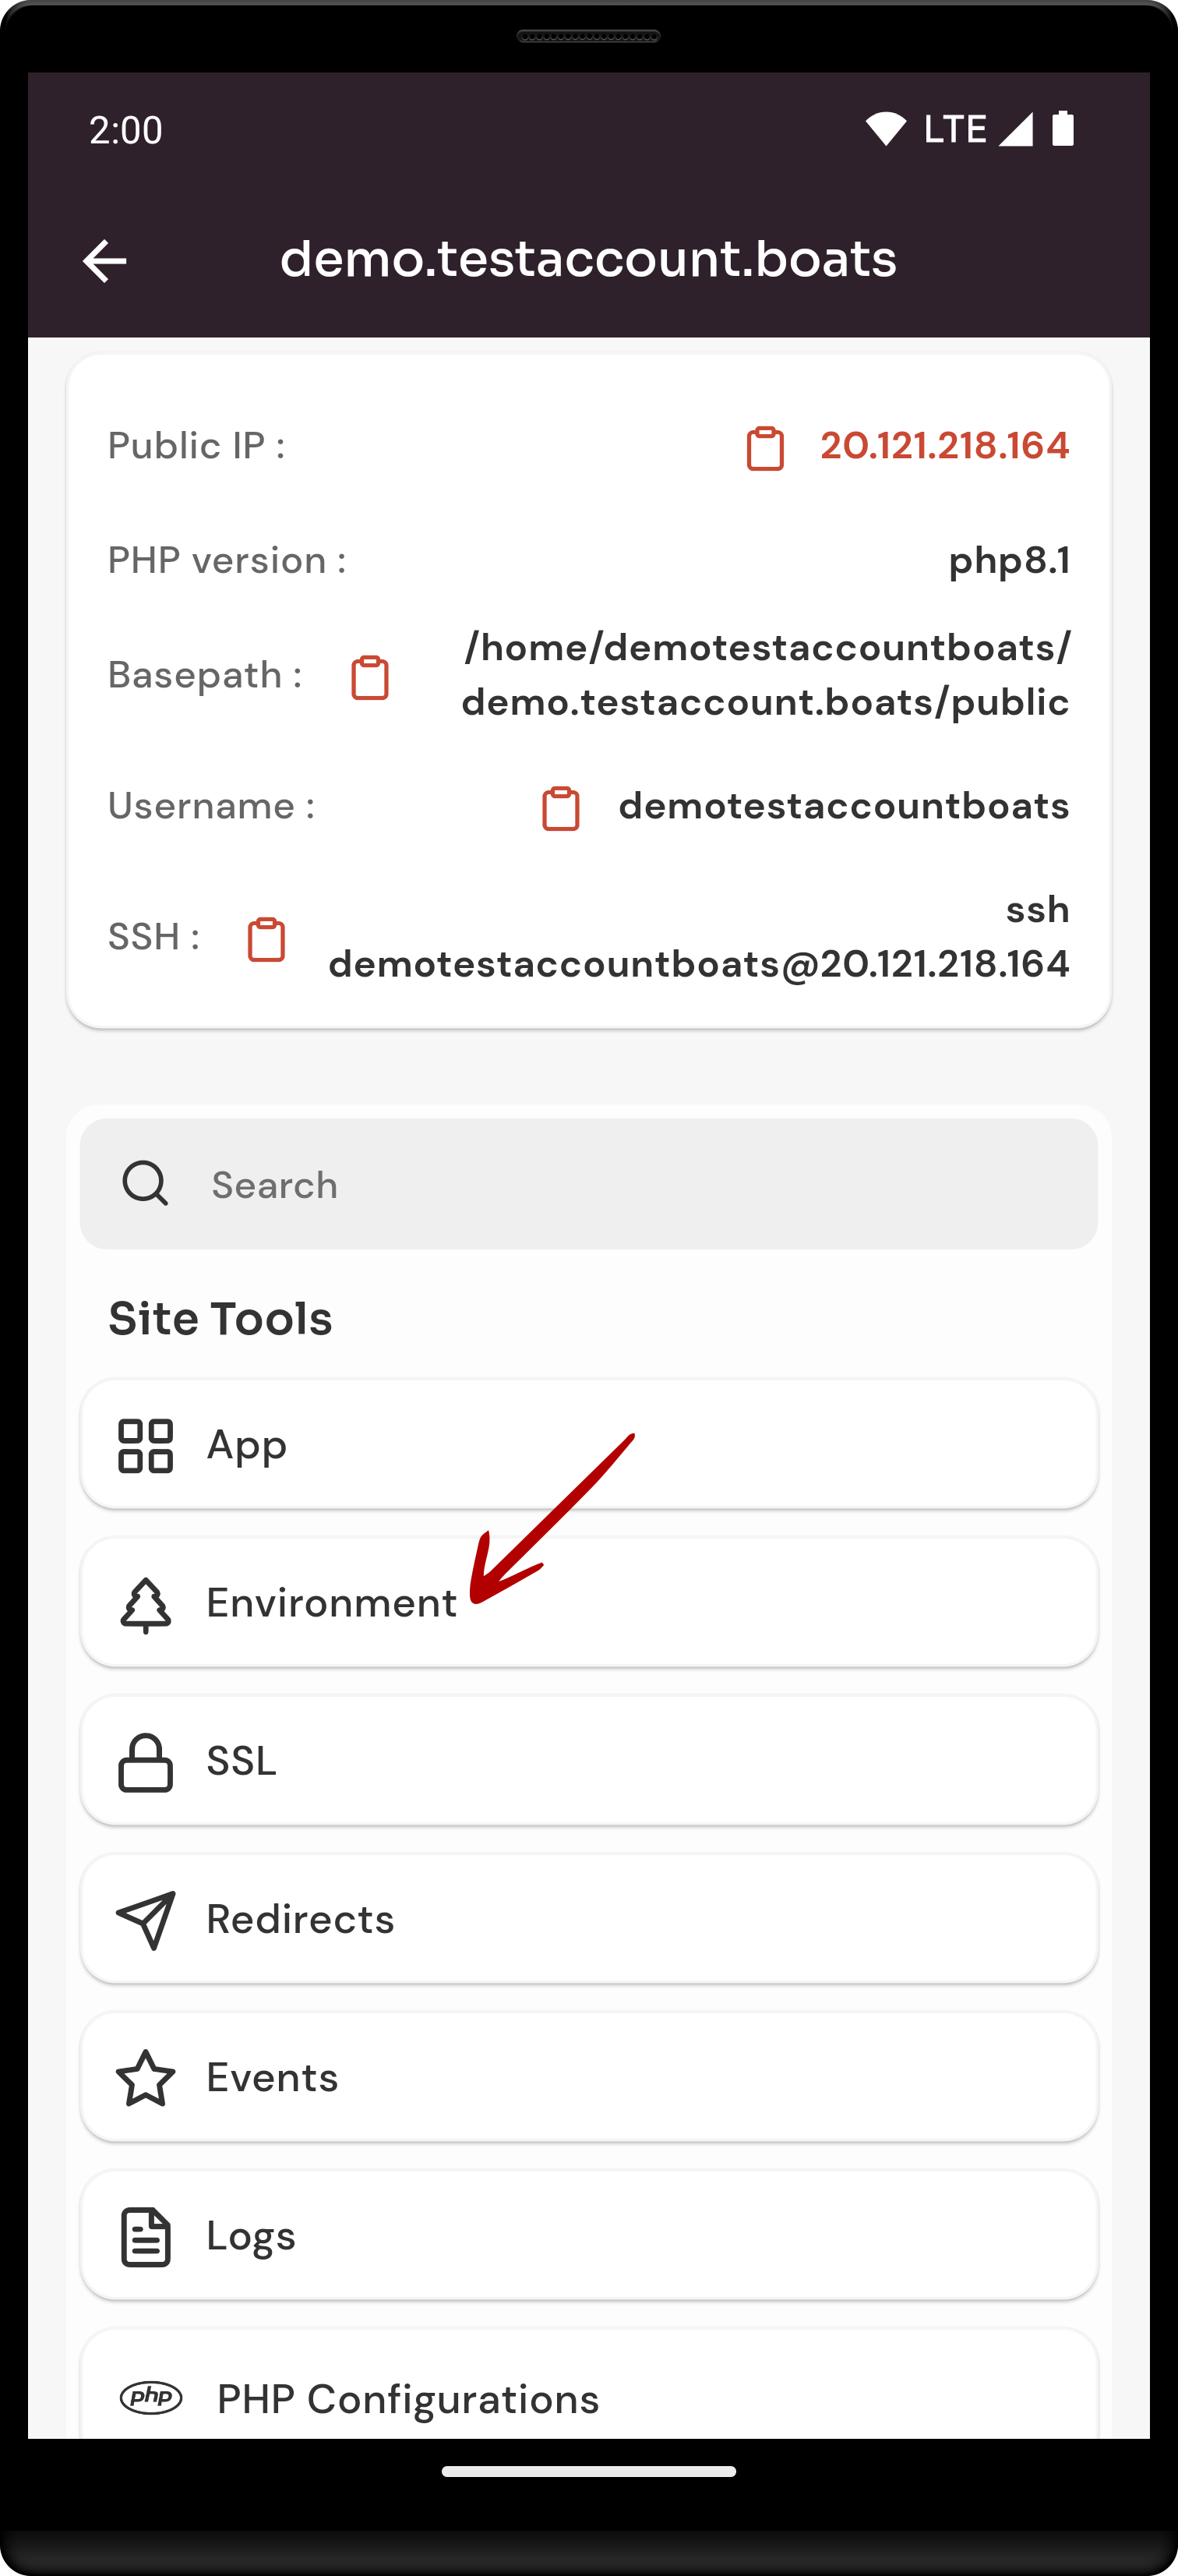Copy the Username with clipboard icon
Viewport: 1178px width, 2576px height.
coord(560,808)
